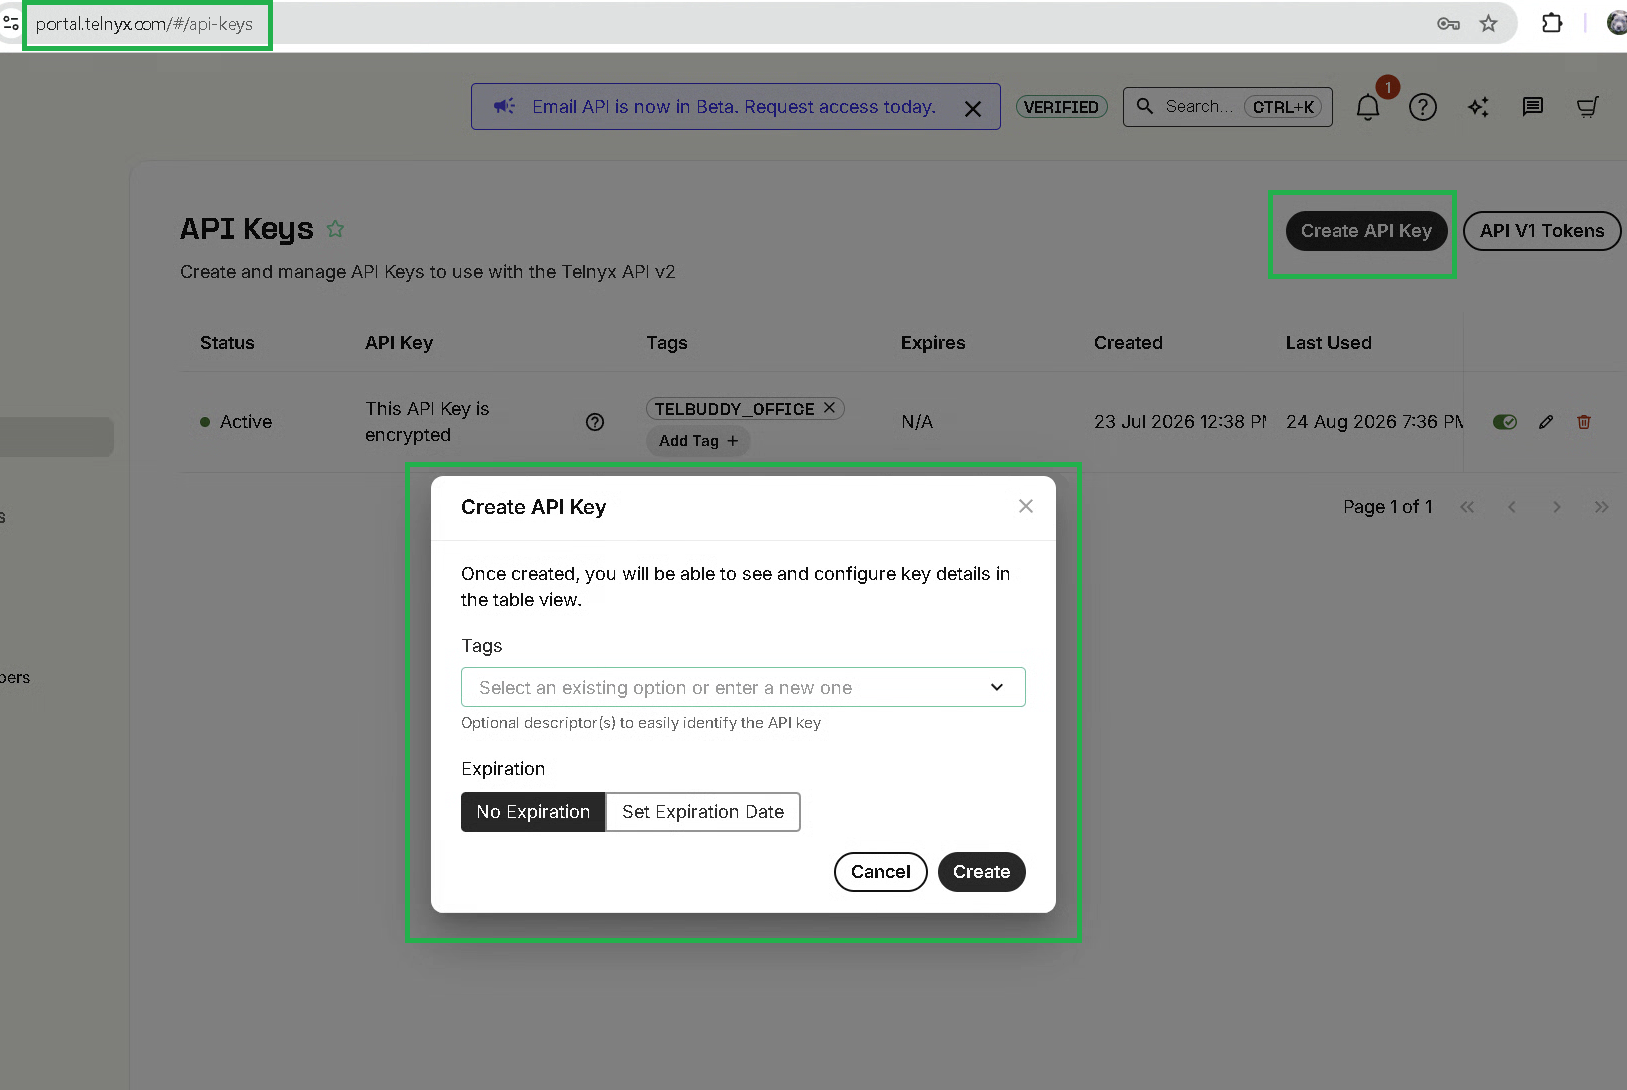Dismiss the Email API beta banner
This screenshot has height=1090, width=1627.
click(x=973, y=108)
